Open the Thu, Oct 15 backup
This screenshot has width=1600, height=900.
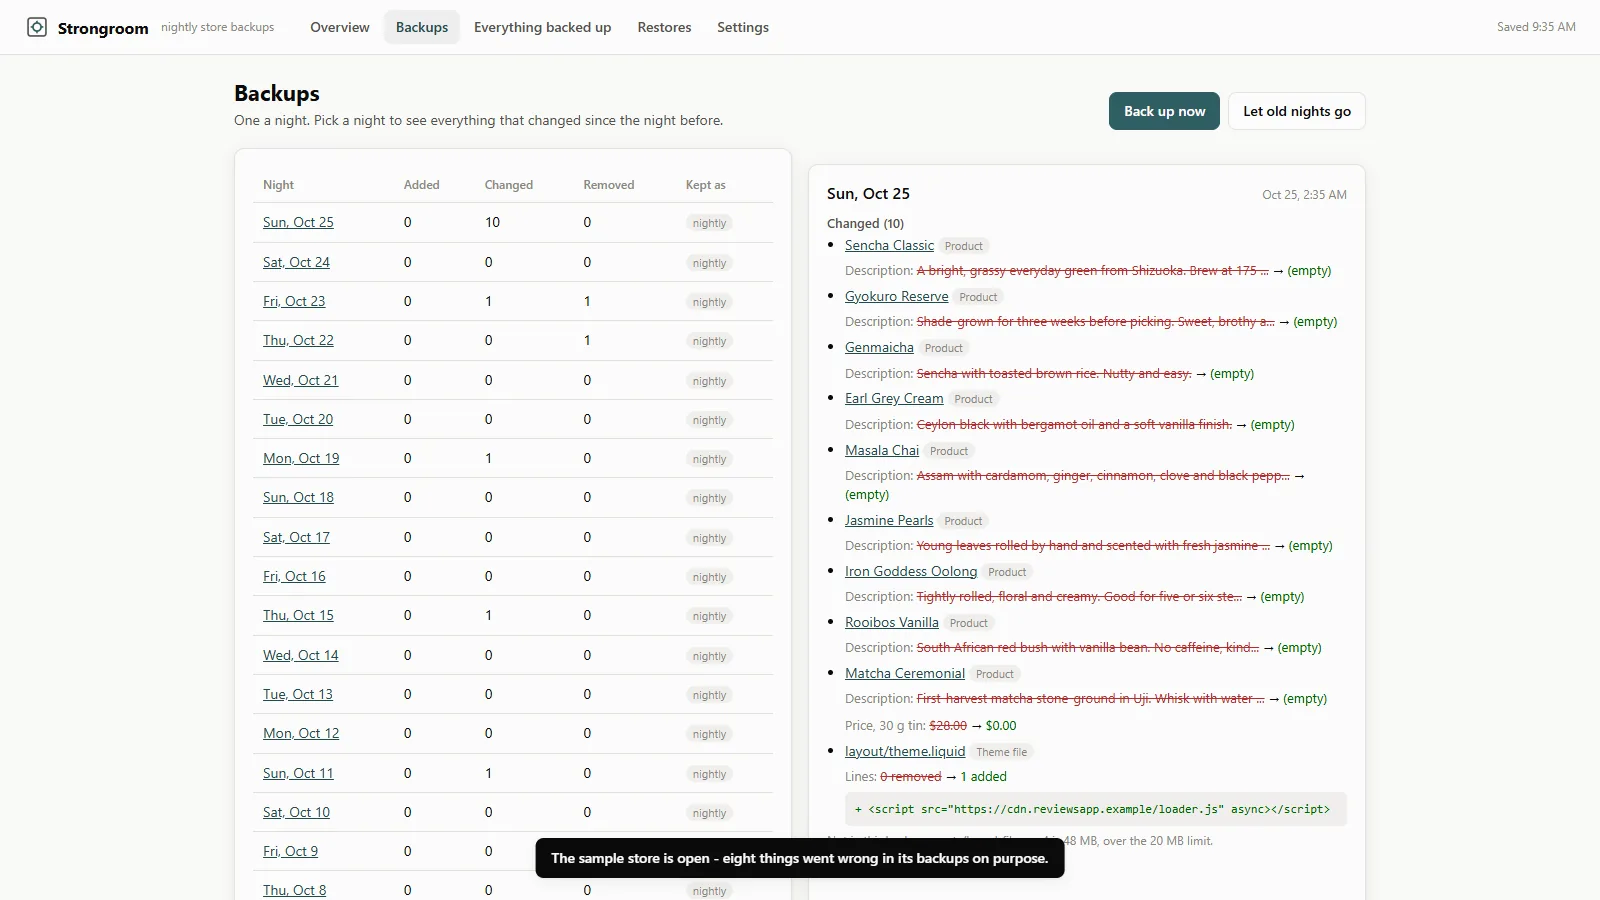pos(298,615)
